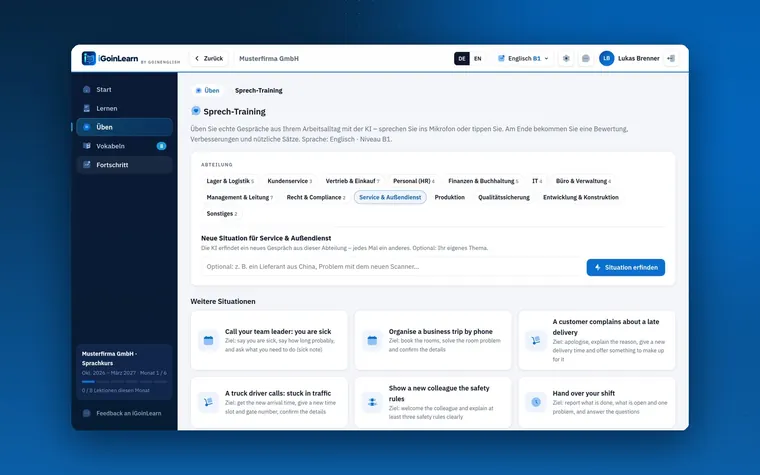This screenshot has height=475, width=760.
Task: Select the Lager & Logistik department filter
Action: pos(230,181)
